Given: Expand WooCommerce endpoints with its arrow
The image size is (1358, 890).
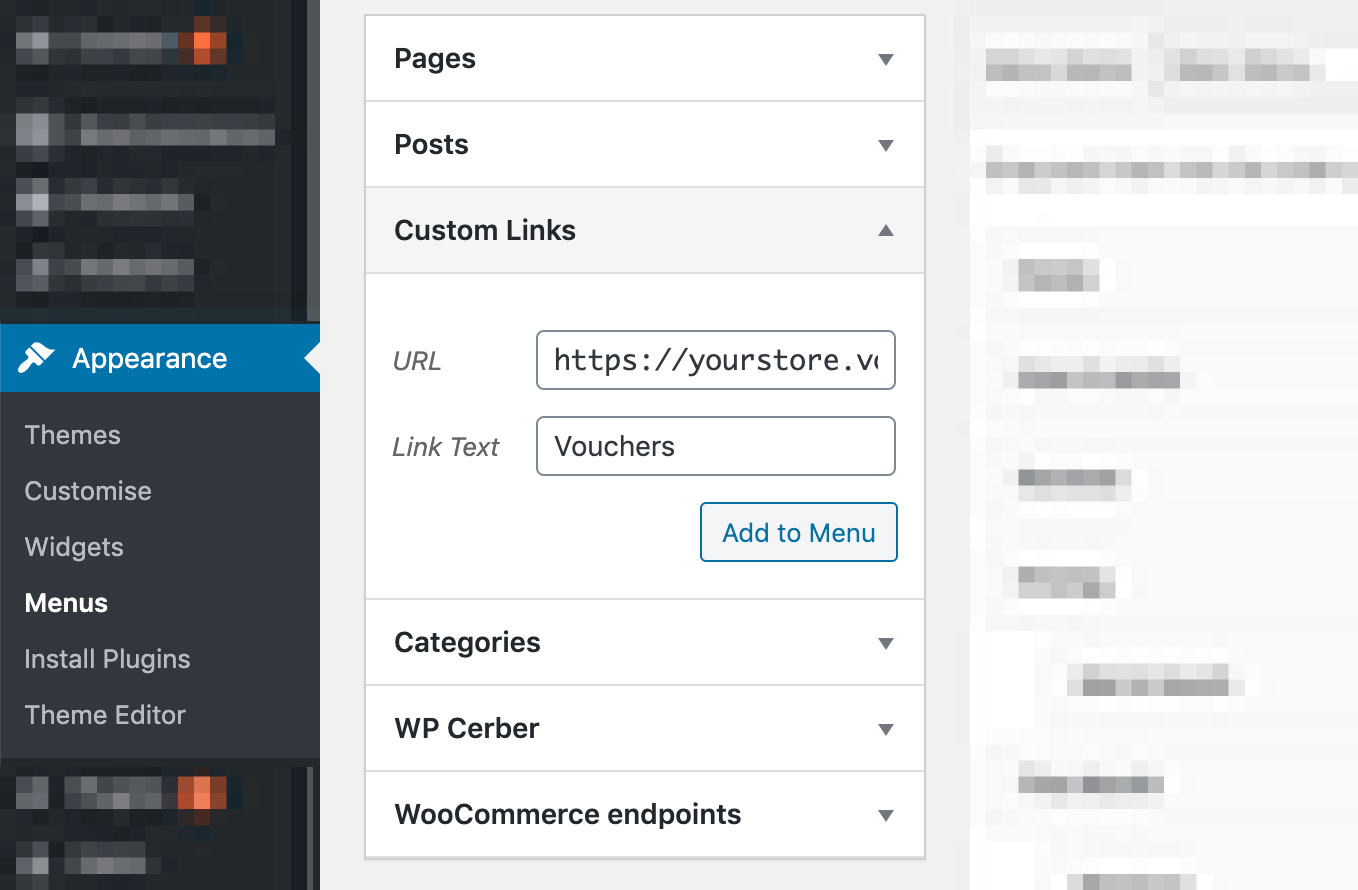Looking at the screenshot, I should (885, 815).
